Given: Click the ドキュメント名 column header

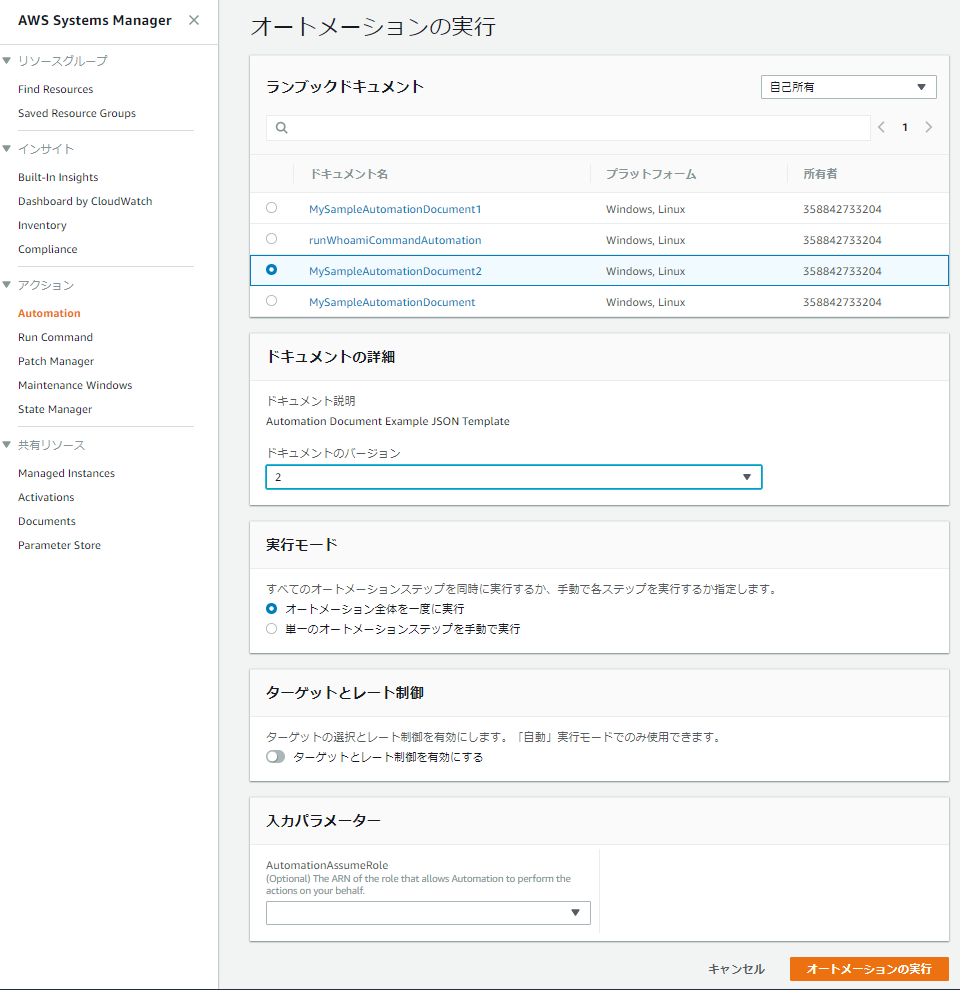Looking at the screenshot, I should pos(349,174).
